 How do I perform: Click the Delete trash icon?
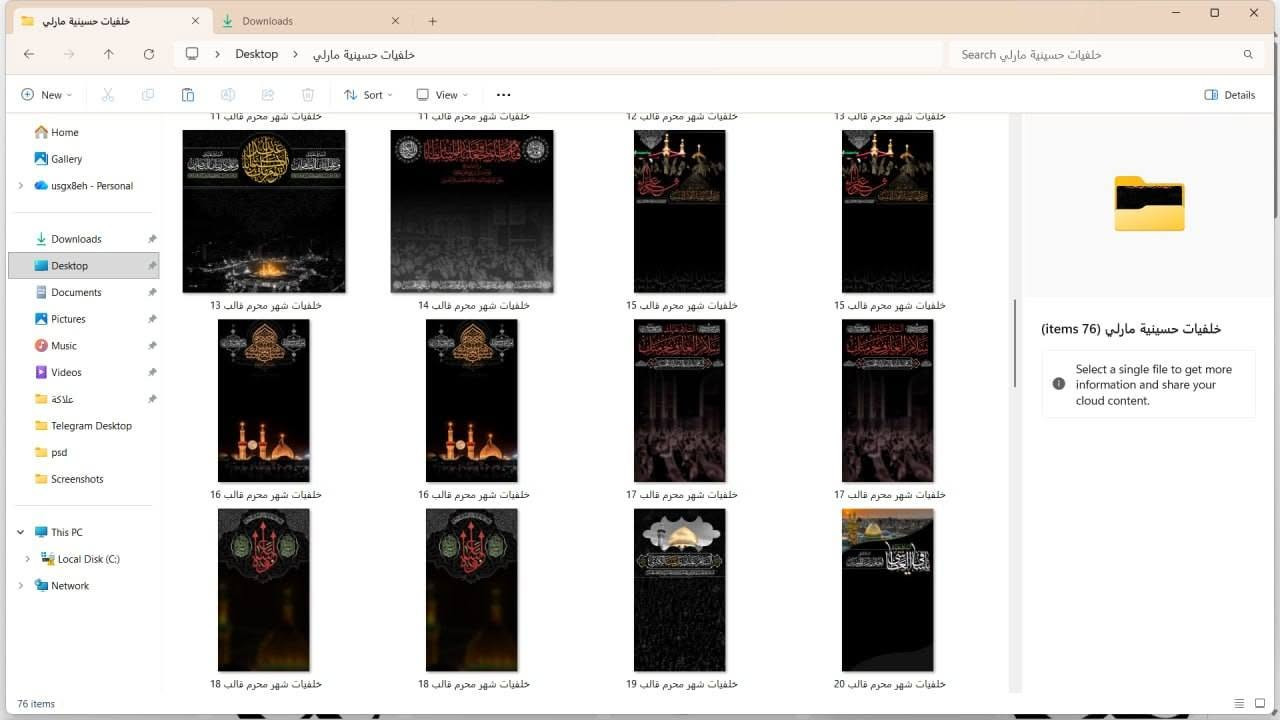(308, 95)
